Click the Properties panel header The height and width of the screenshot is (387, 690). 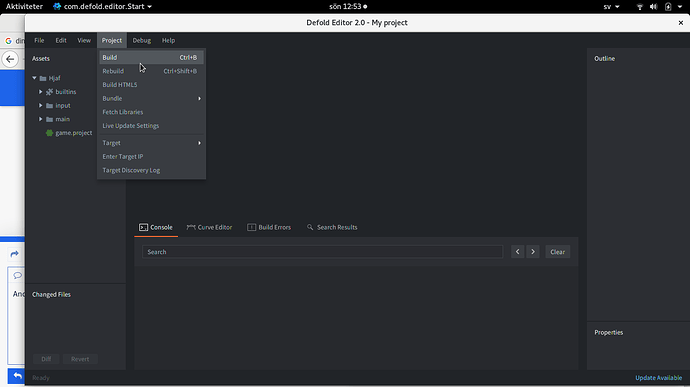[609, 332]
